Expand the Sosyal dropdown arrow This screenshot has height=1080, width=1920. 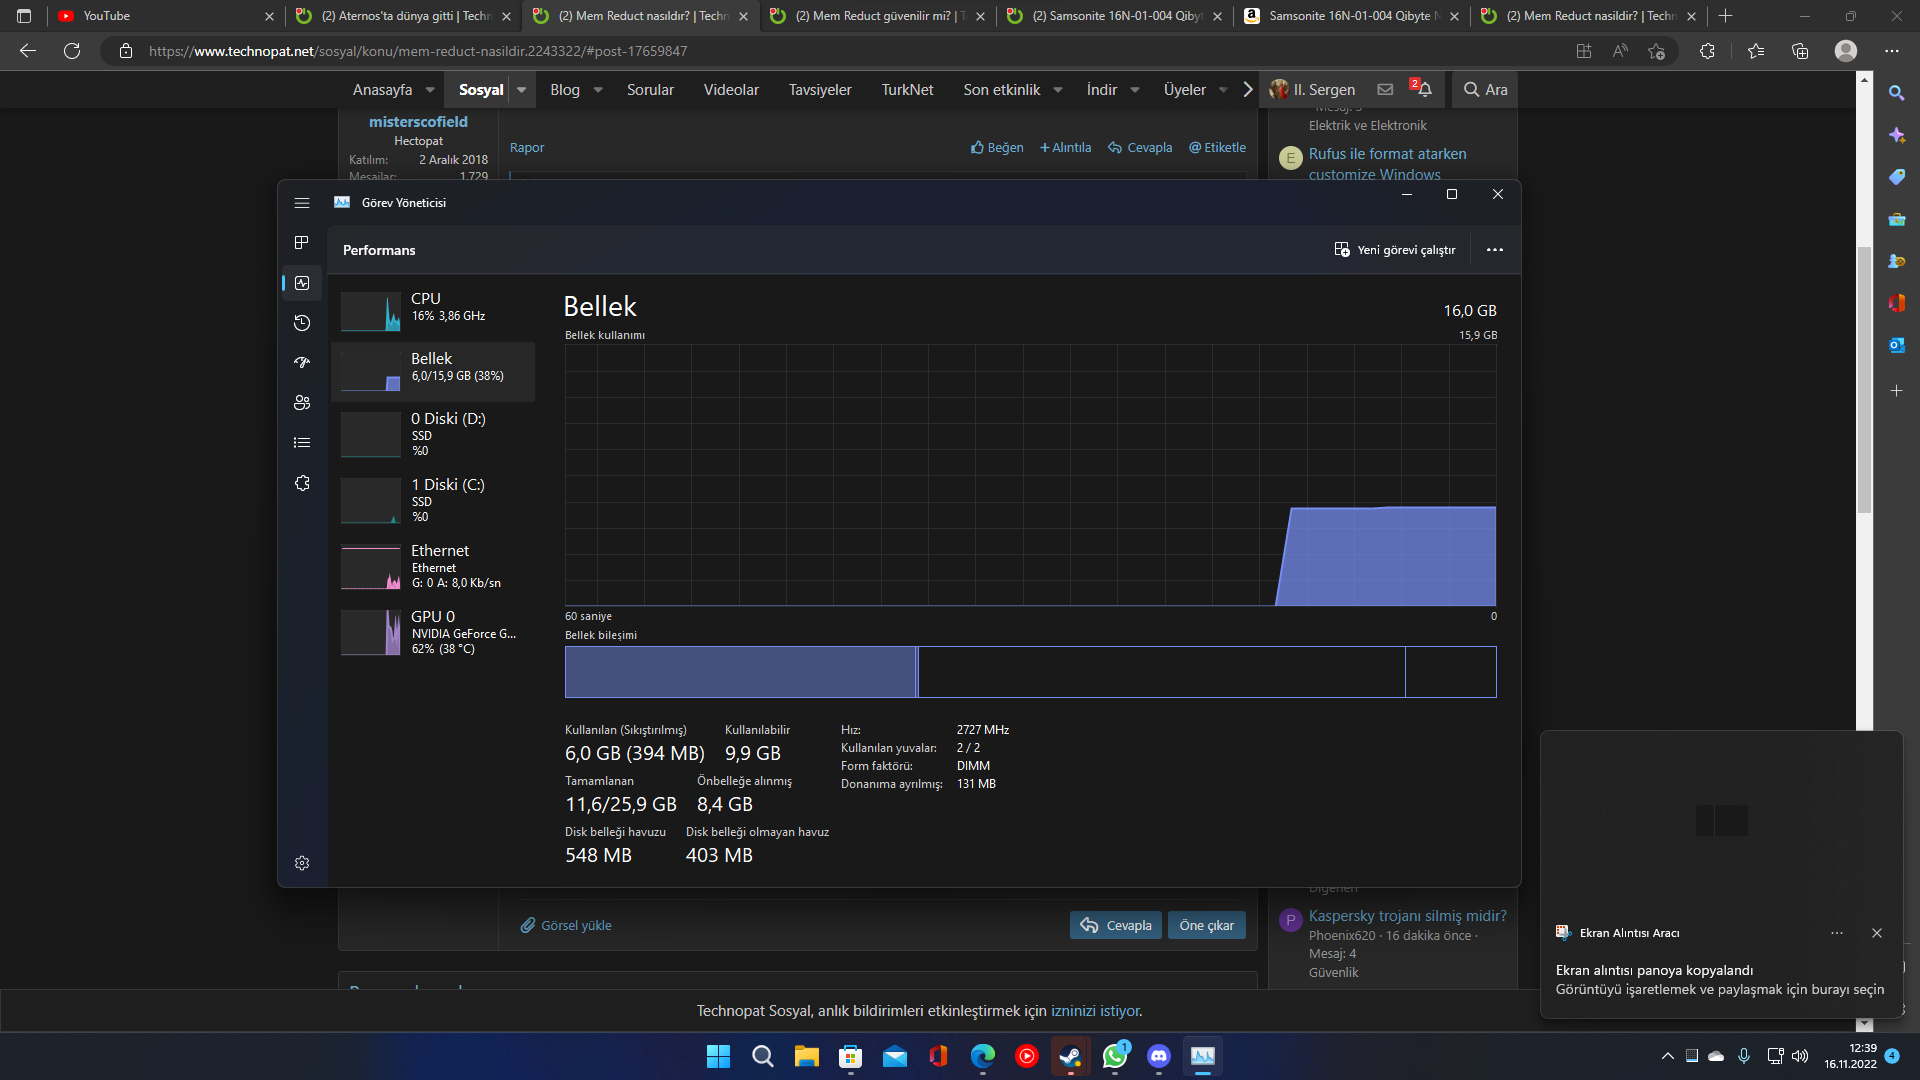(521, 90)
